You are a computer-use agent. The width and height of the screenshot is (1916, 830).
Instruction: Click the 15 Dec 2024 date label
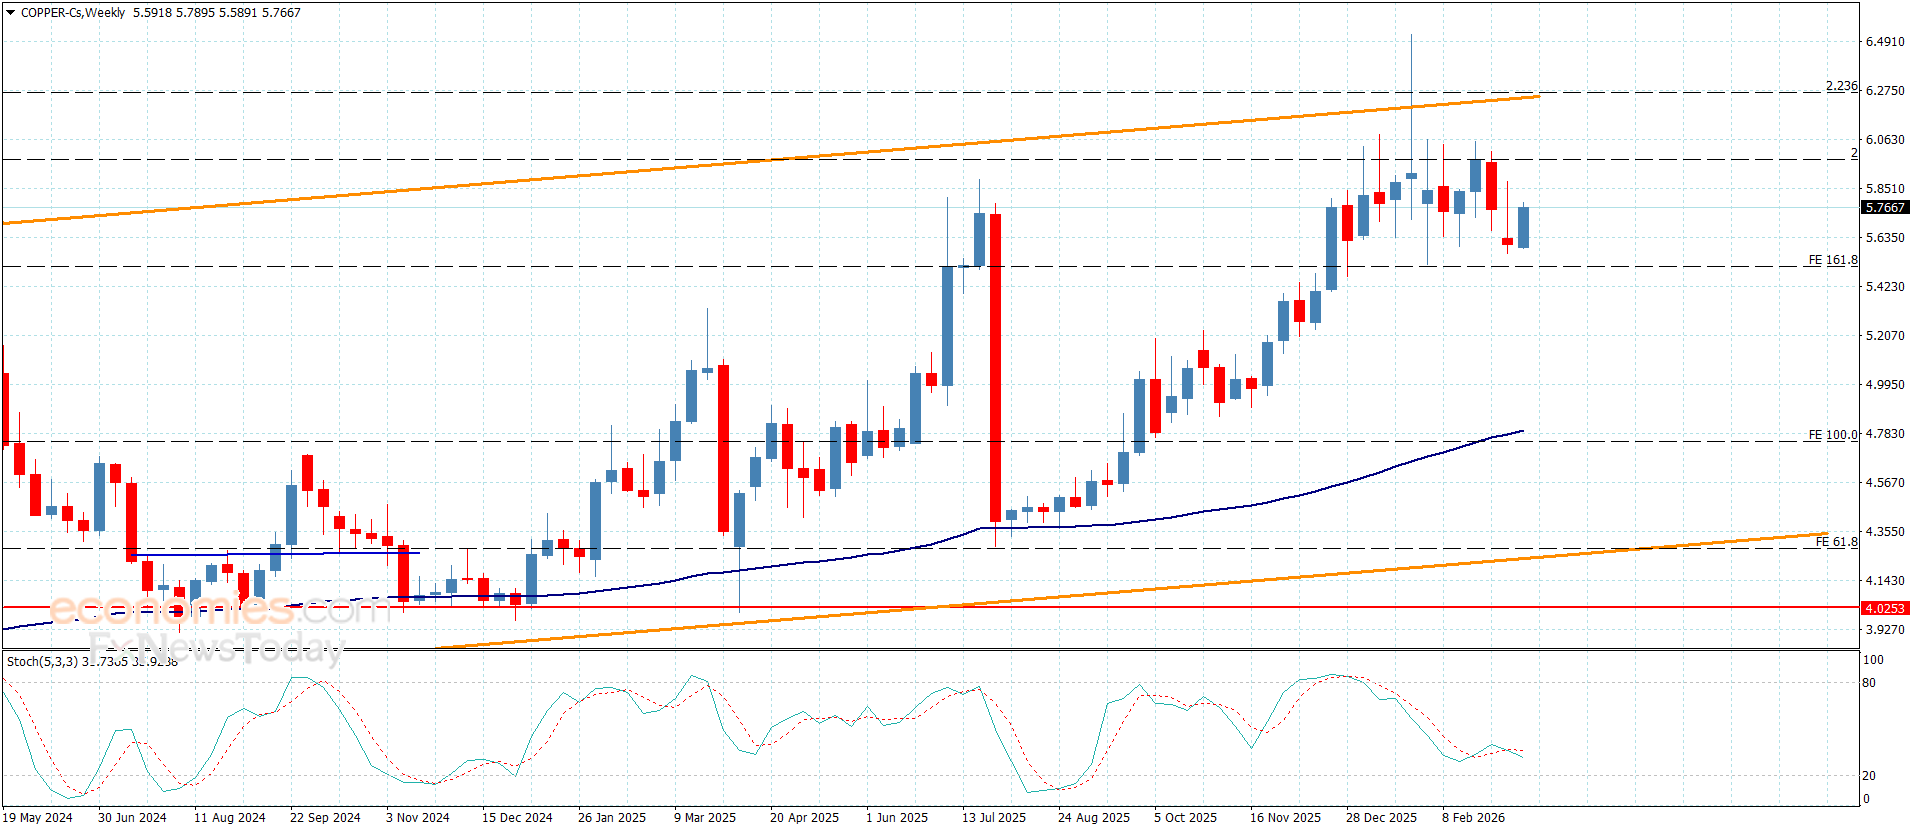pyautogui.click(x=517, y=818)
